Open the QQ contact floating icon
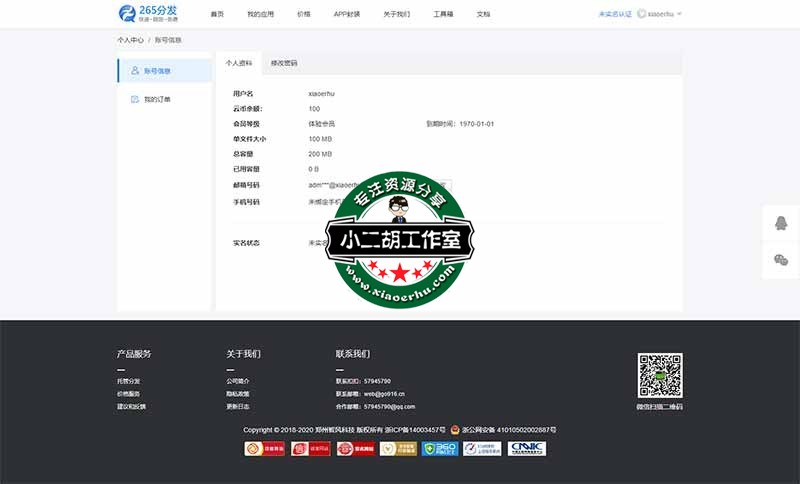Screen dimensions: 800x484 pyautogui.click(x=781, y=223)
